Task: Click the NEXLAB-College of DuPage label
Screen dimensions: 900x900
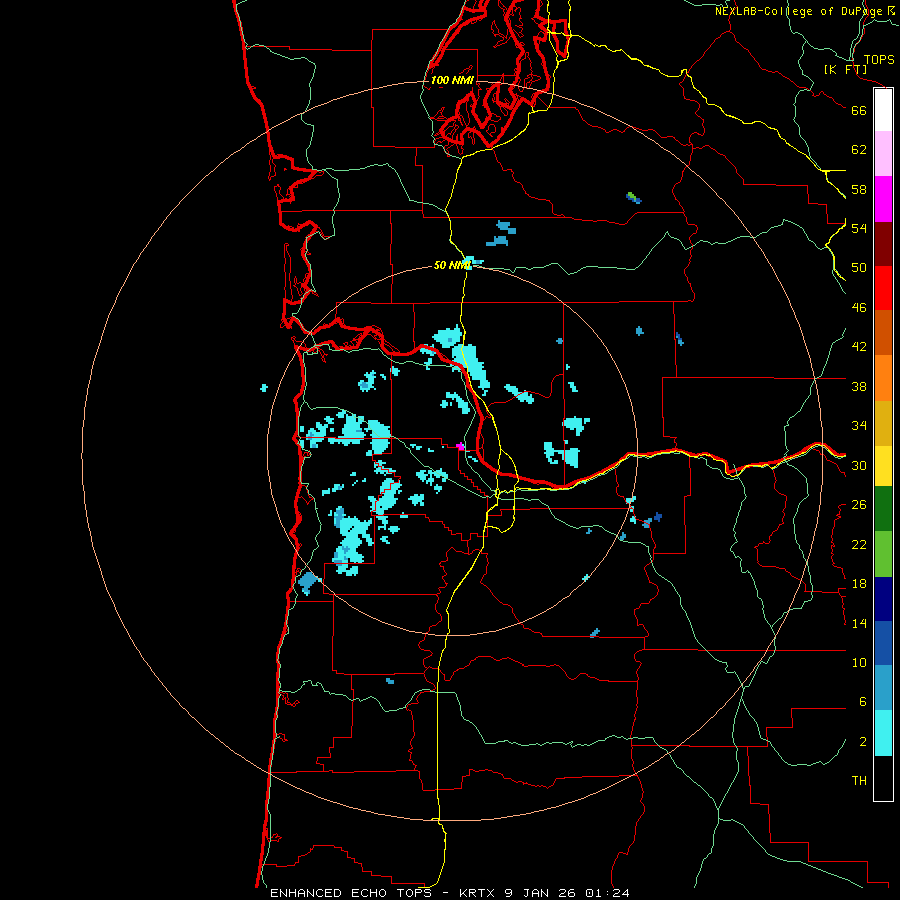Action: [x=804, y=11]
